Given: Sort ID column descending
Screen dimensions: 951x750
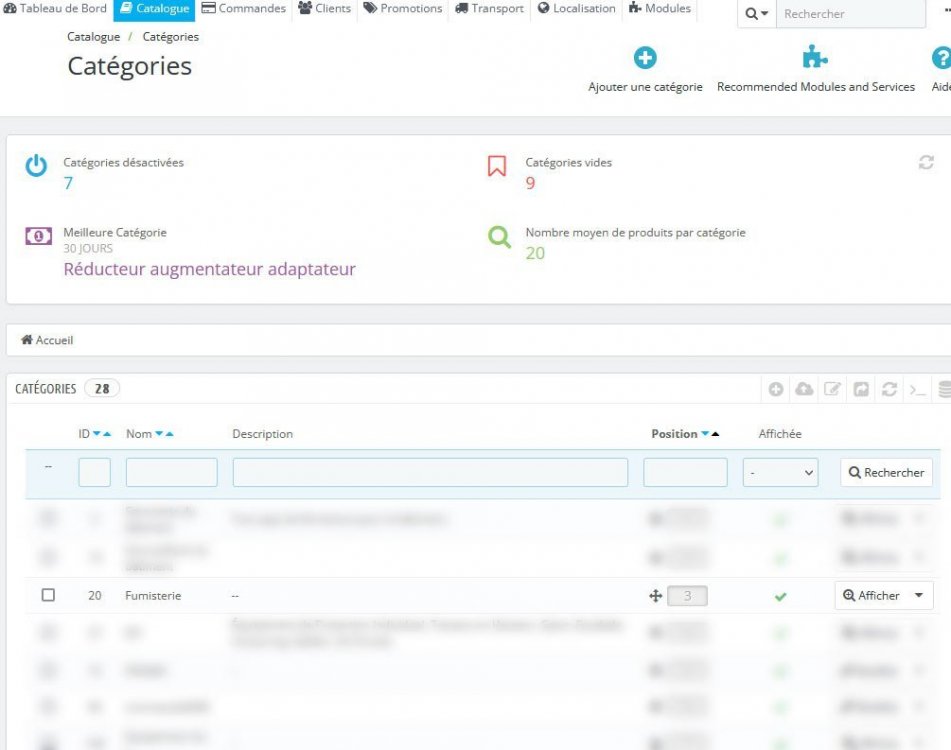Looking at the screenshot, I should [x=97, y=434].
